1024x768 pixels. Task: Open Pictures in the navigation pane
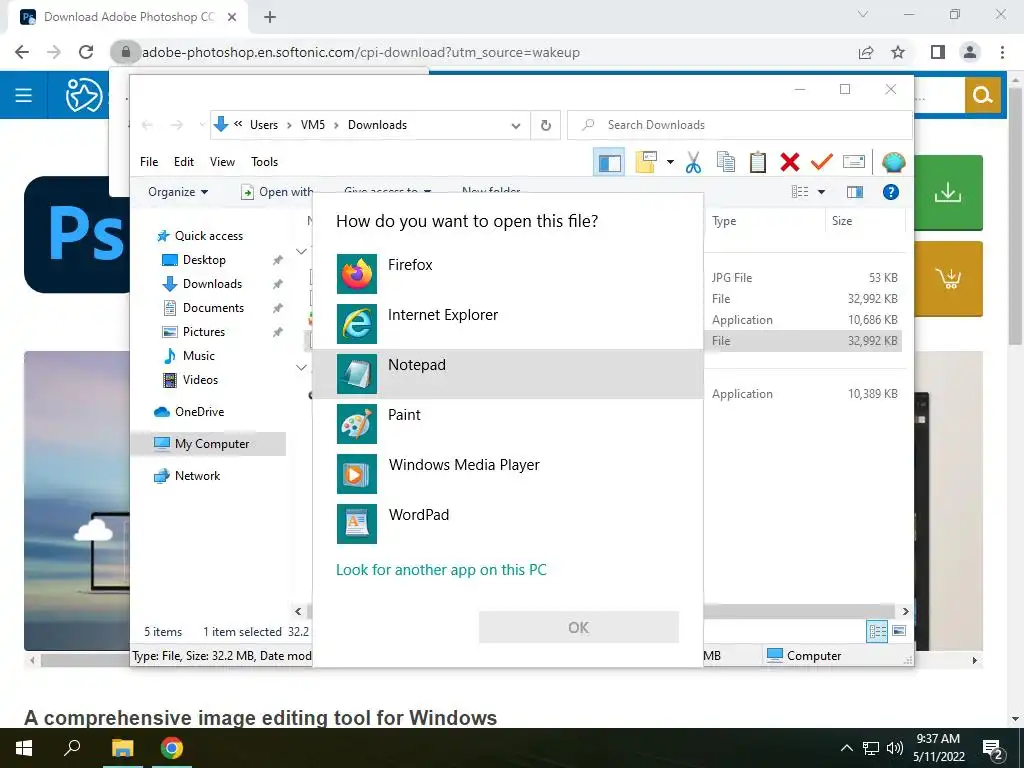pos(204,332)
